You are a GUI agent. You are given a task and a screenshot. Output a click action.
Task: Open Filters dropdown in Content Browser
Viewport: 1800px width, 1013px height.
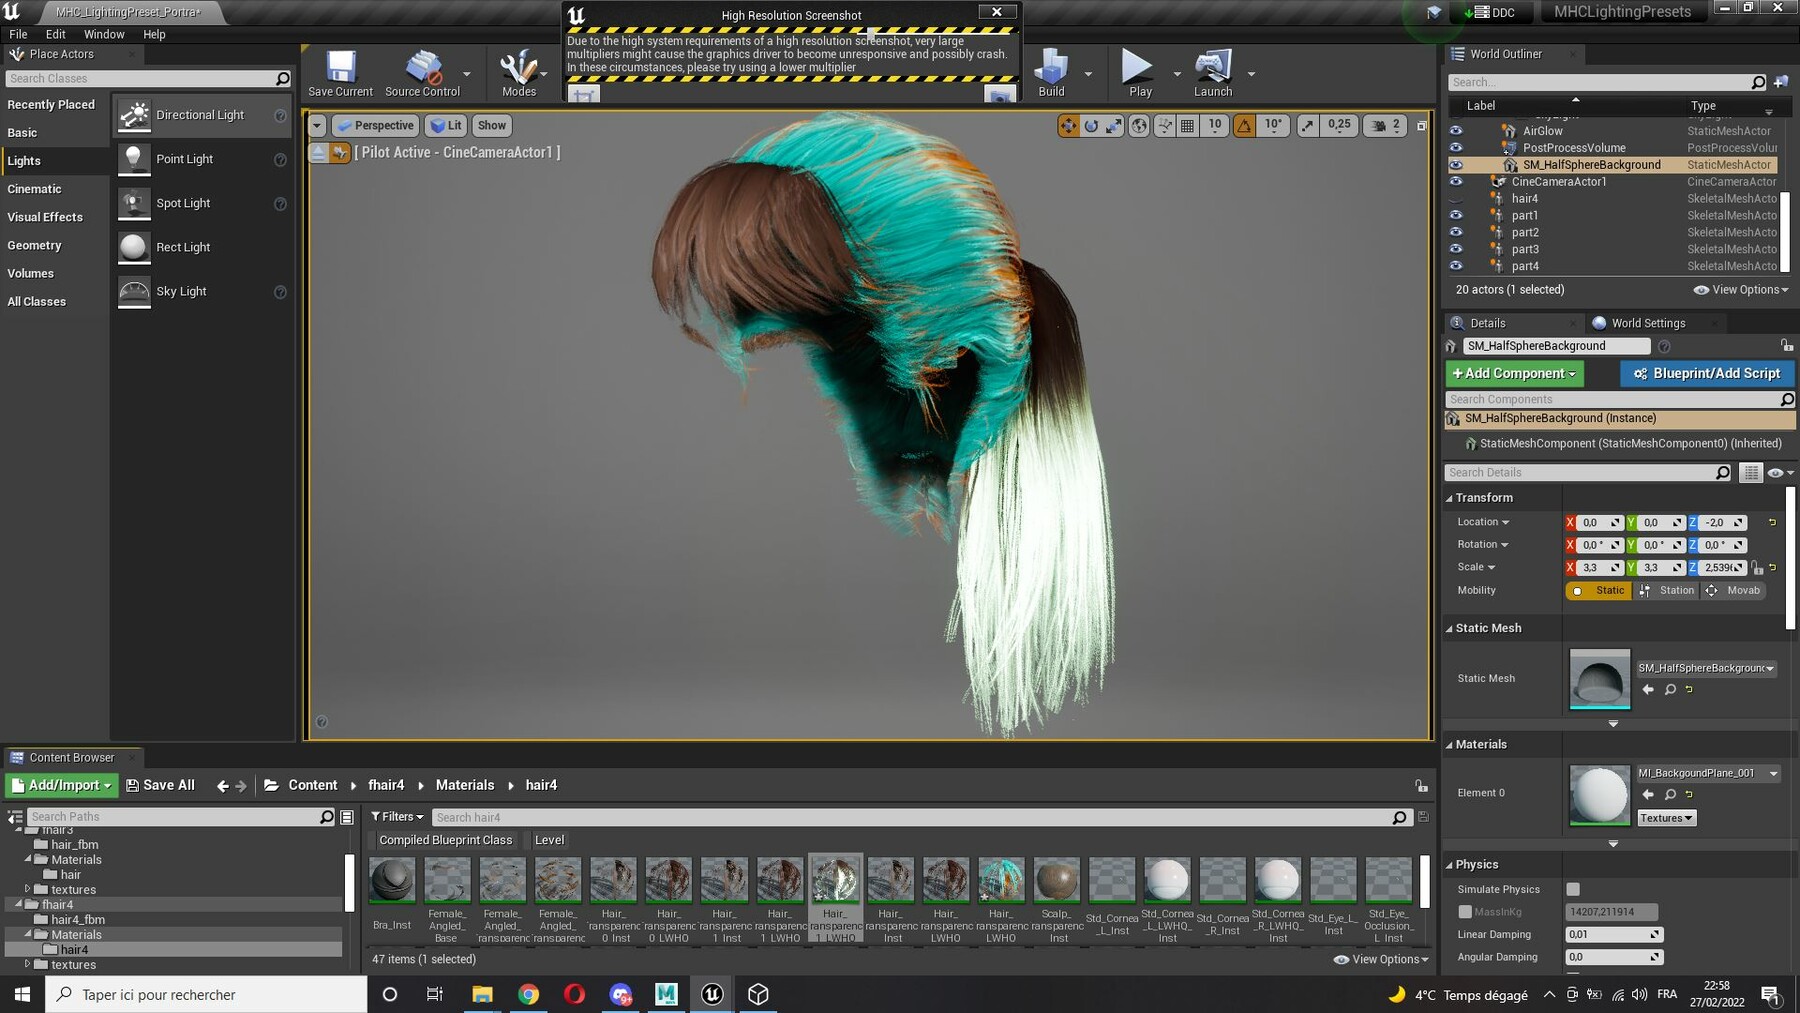coord(397,817)
